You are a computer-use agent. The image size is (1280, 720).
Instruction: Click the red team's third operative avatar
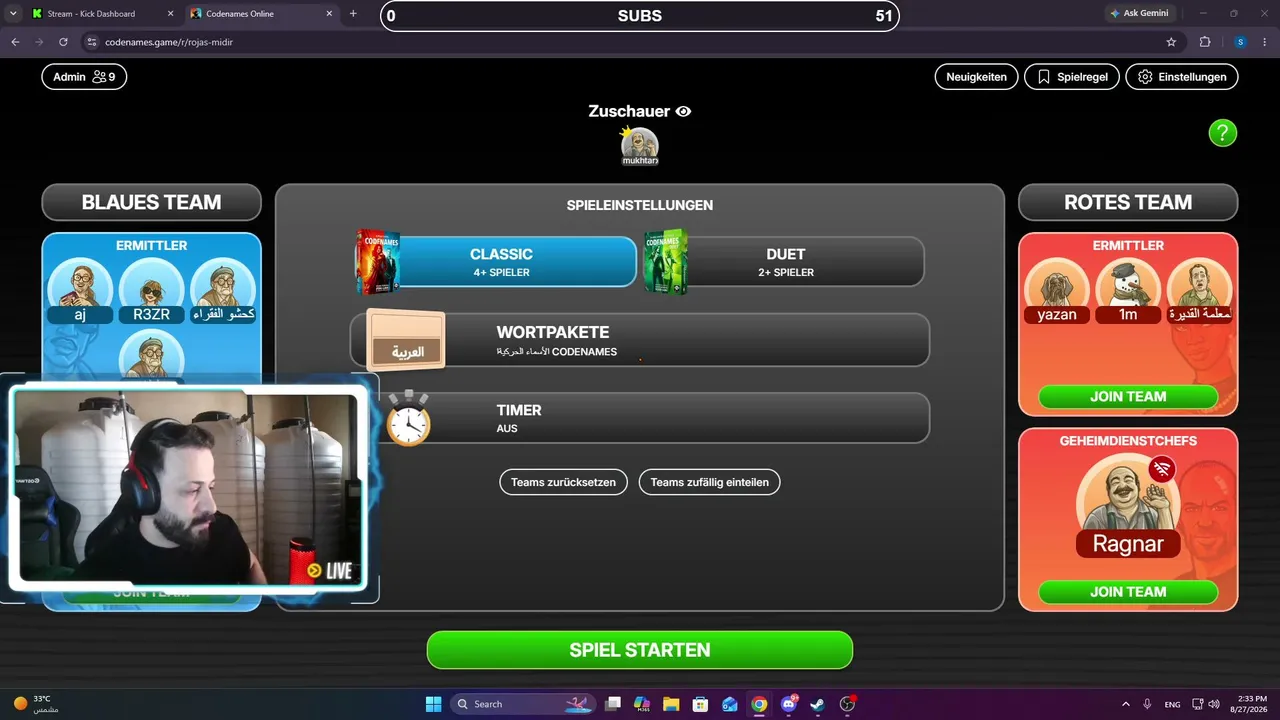pyautogui.click(x=1199, y=290)
